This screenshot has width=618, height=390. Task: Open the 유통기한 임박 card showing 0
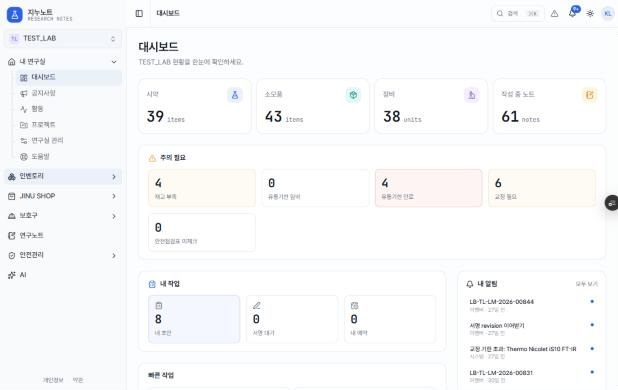pyautogui.click(x=315, y=188)
